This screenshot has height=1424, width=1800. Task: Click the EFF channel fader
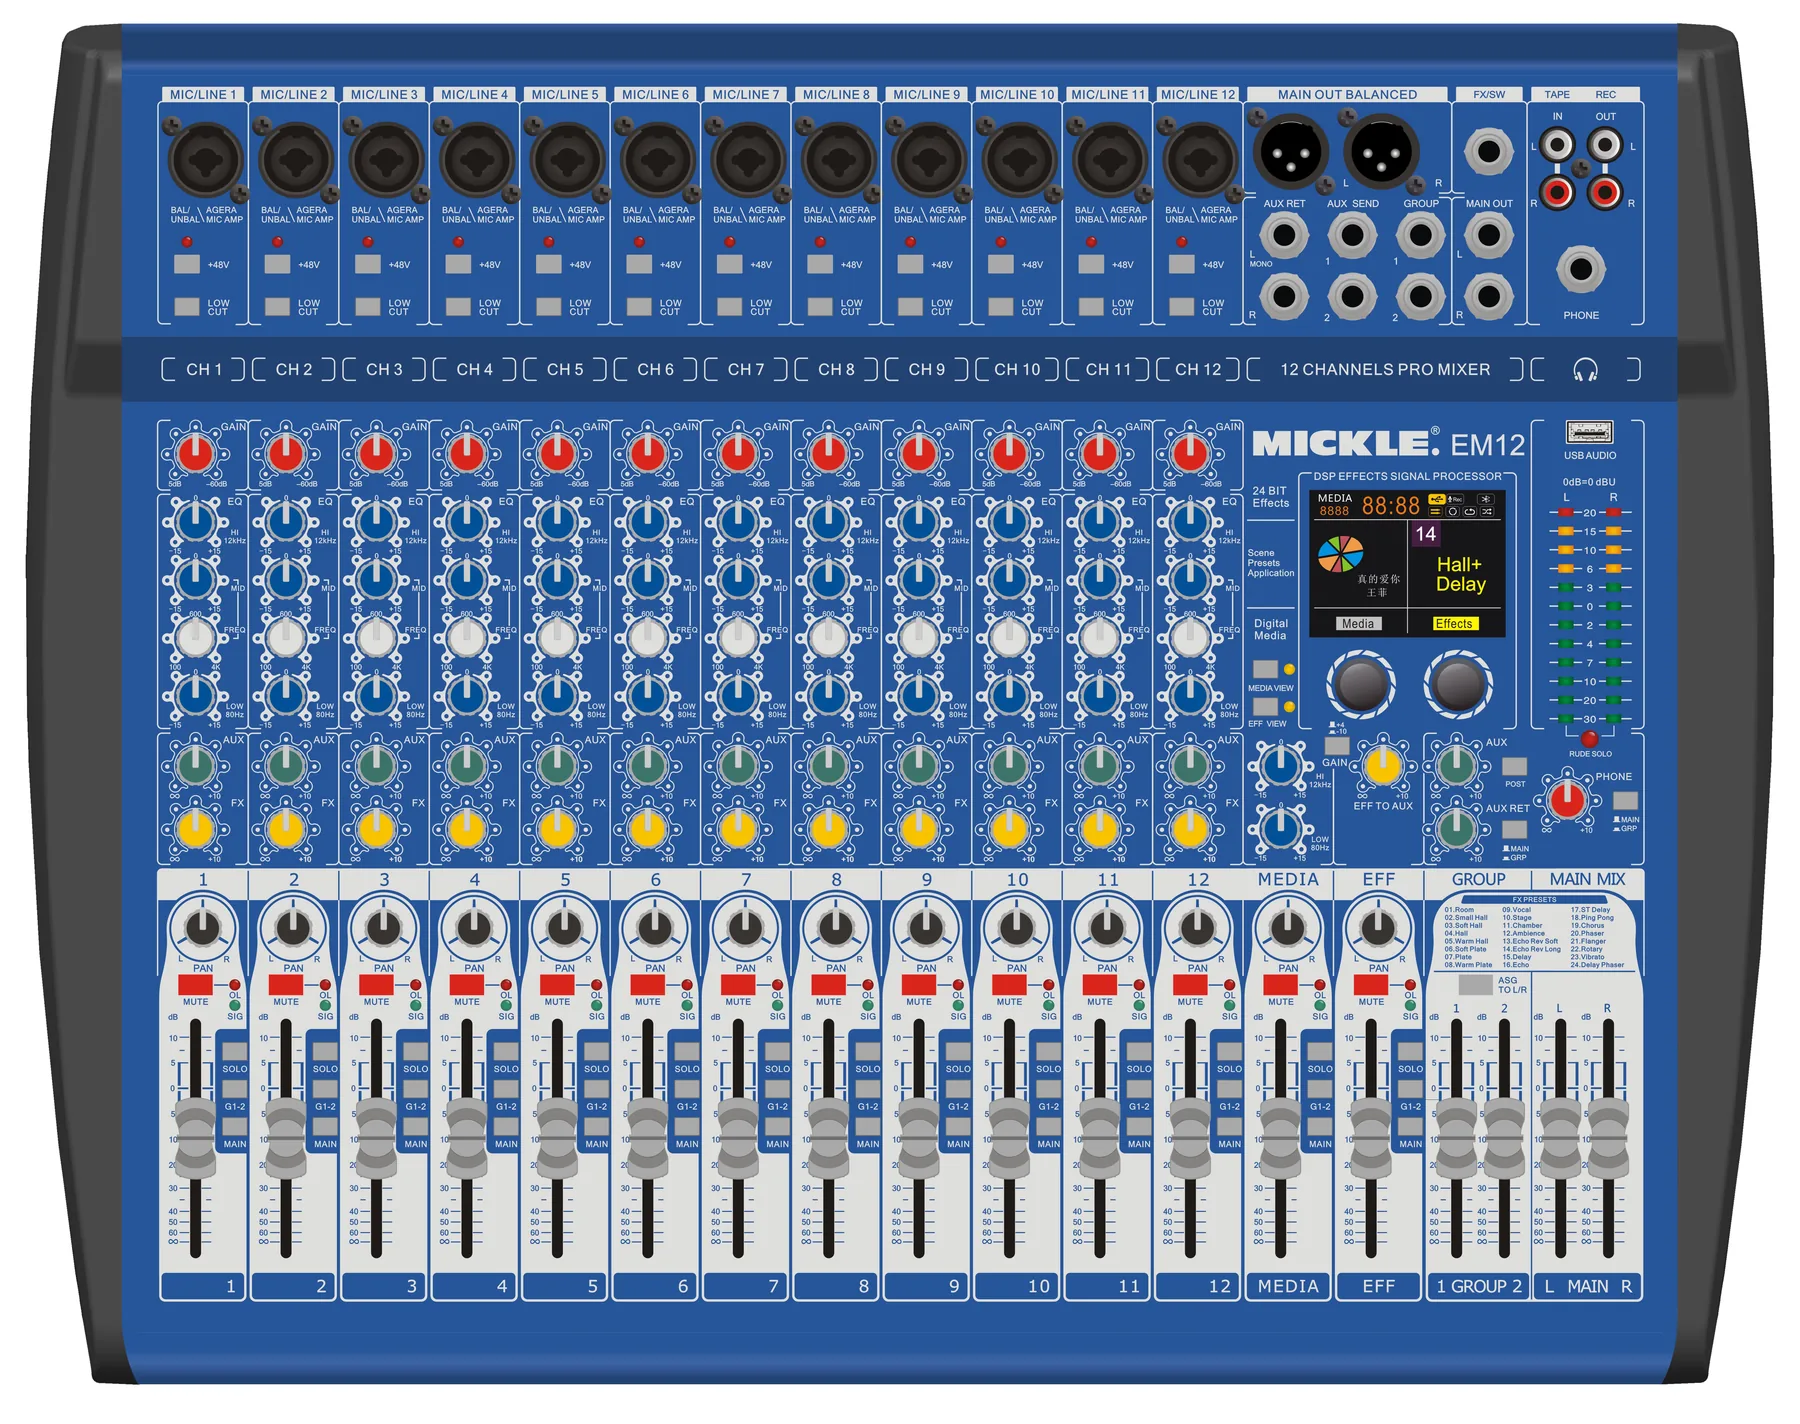coord(1371,1138)
